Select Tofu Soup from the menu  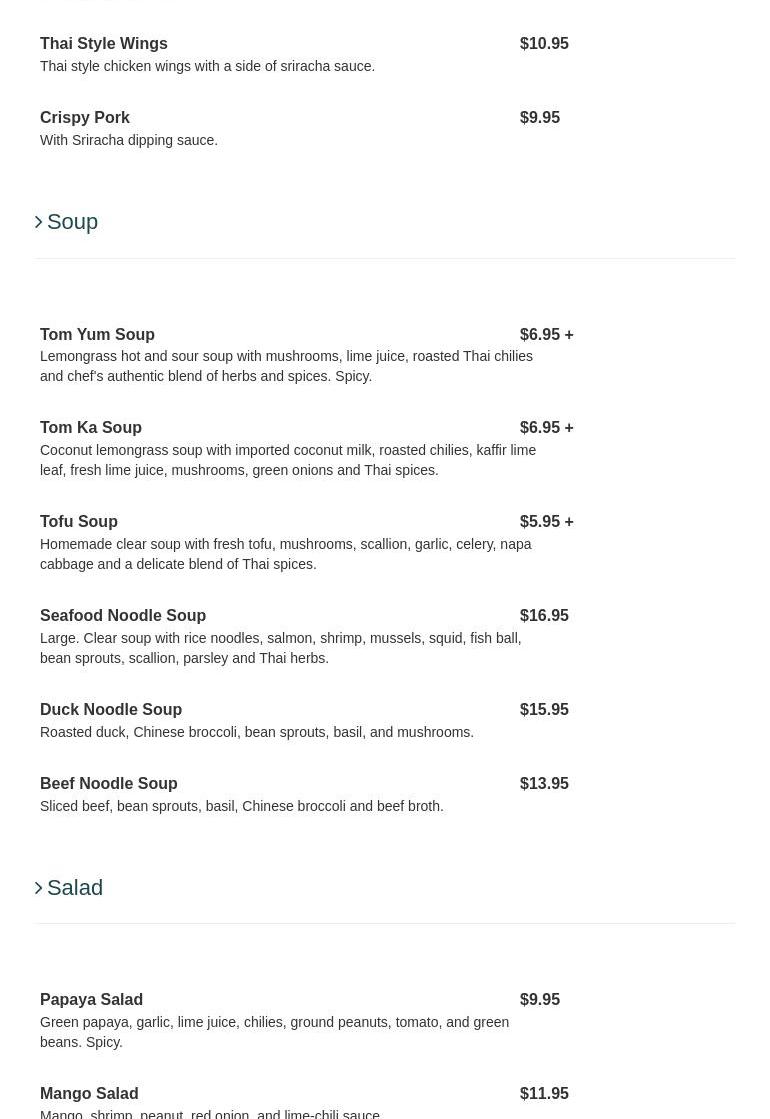click(79, 522)
